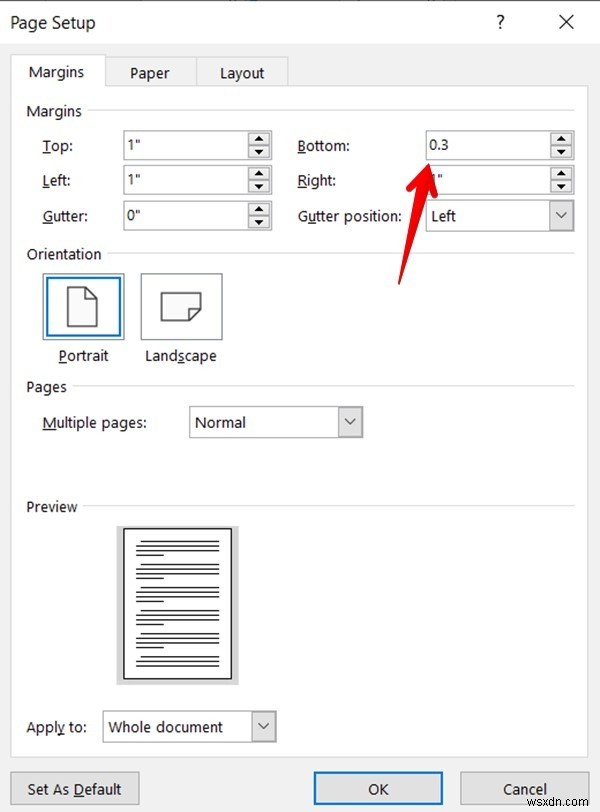Viewport: 600px width, 812px height.
Task: Decrease the Bottom margin with down arrow
Action: coord(561,152)
